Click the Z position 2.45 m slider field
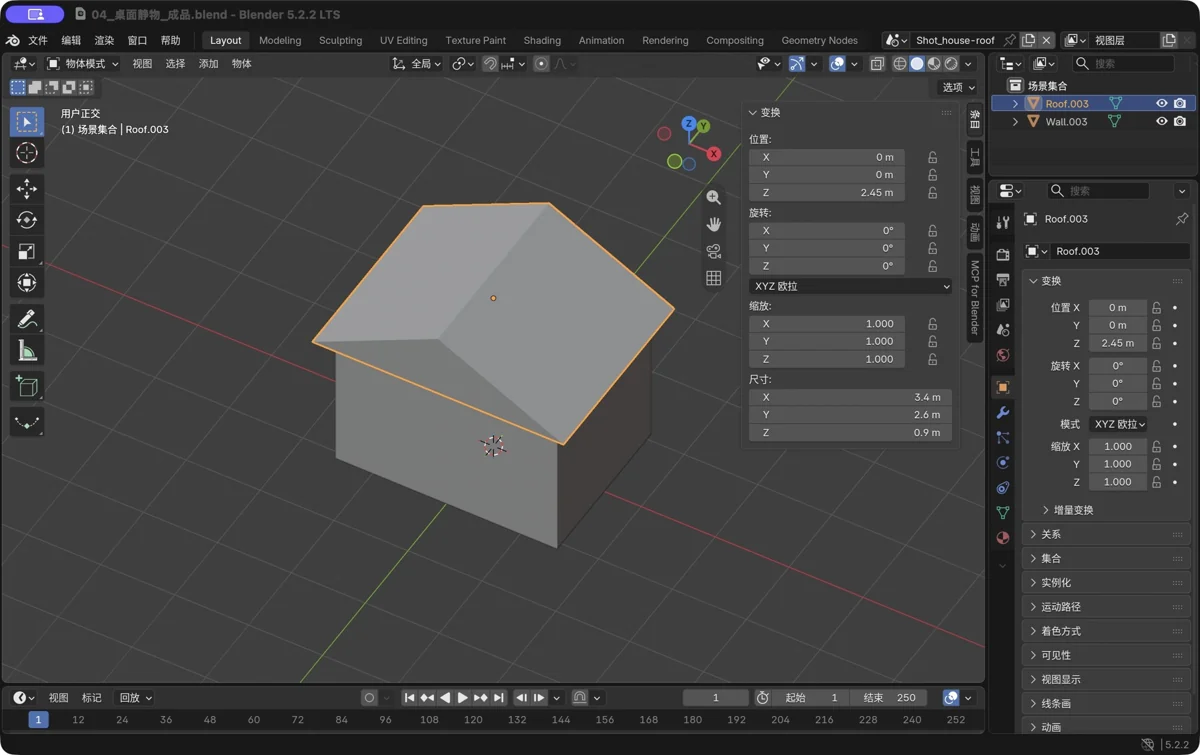The image size is (1200, 755). [827, 193]
